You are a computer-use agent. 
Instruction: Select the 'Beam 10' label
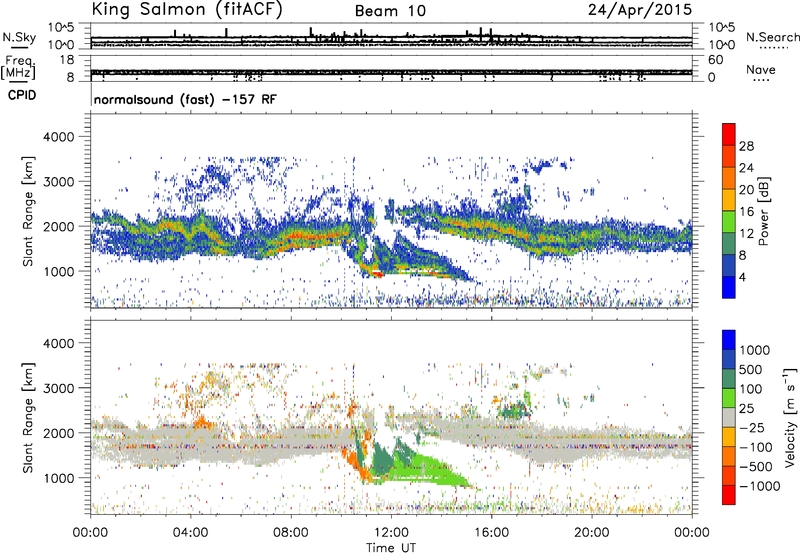(390, 11)
